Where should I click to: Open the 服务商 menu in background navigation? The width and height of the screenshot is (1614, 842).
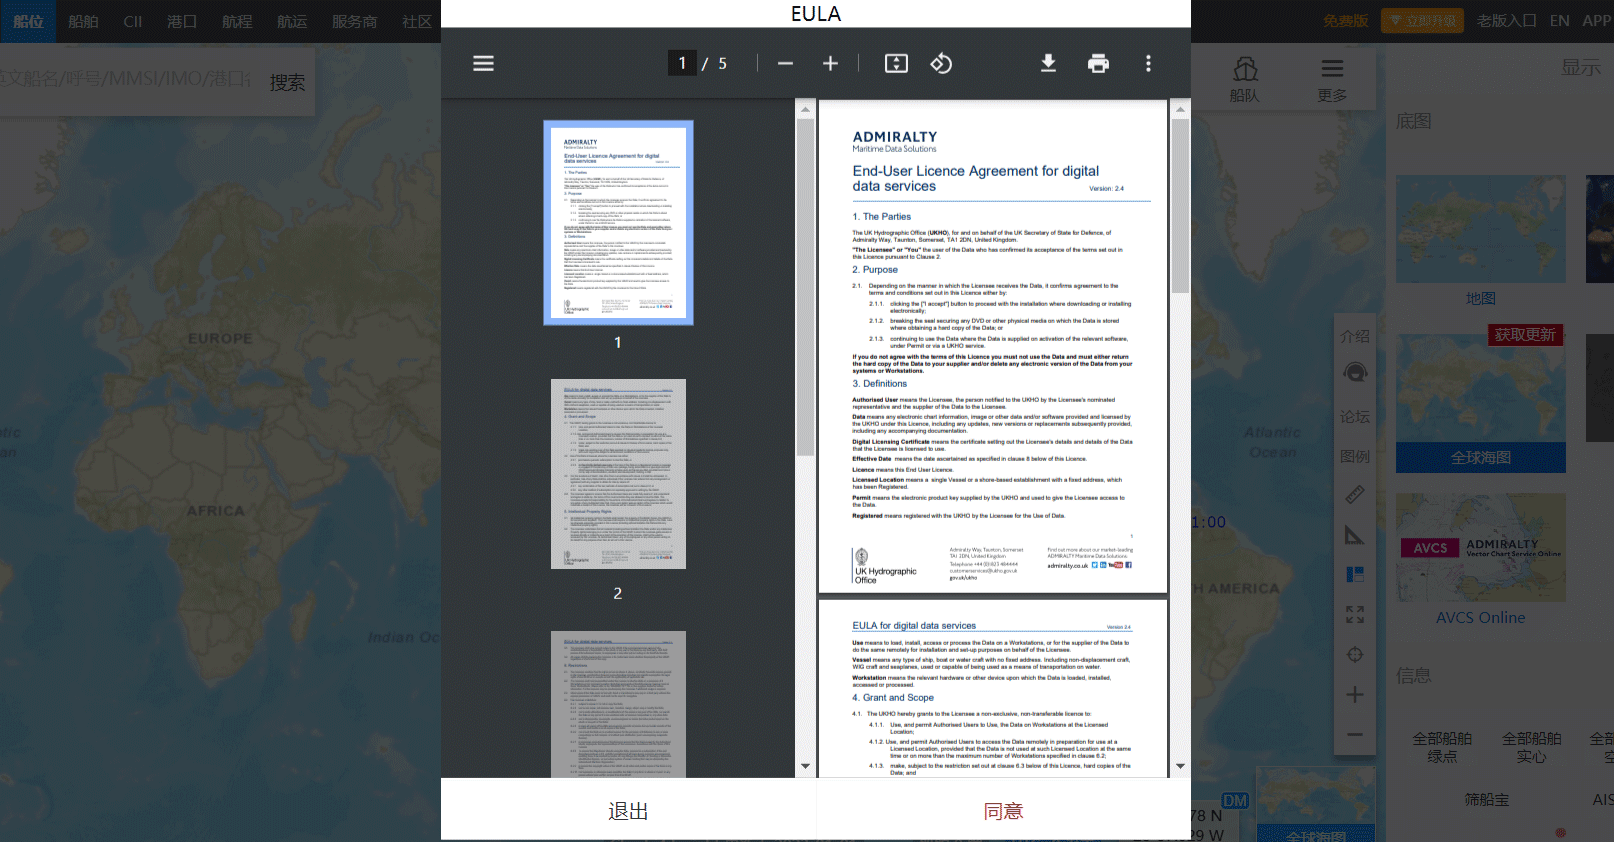point(354,21)
